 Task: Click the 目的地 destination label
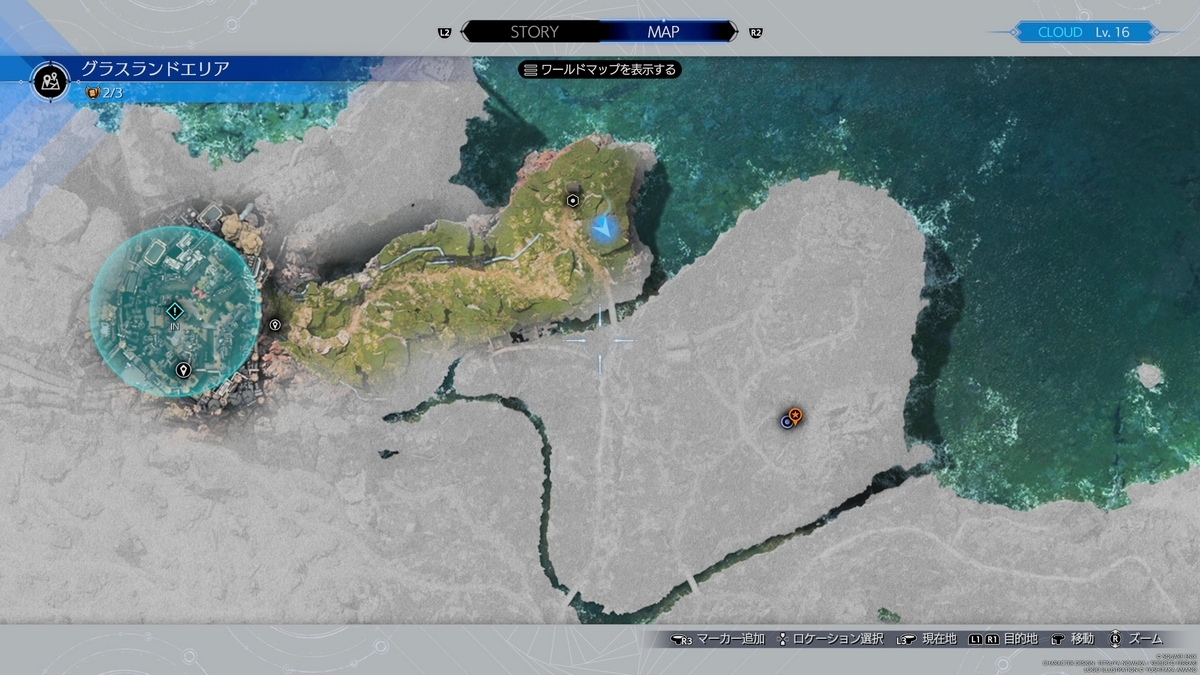coord(1019,639)
